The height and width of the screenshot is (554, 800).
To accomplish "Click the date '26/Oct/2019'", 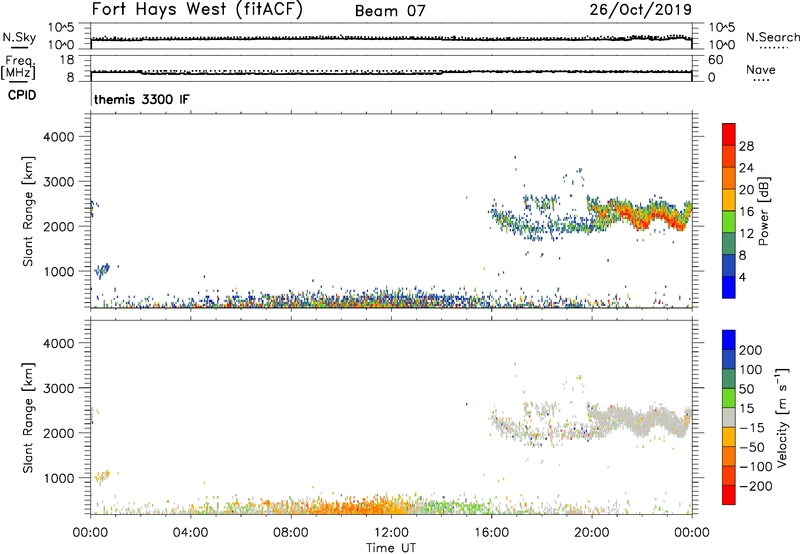I will (x=640, y=9).
